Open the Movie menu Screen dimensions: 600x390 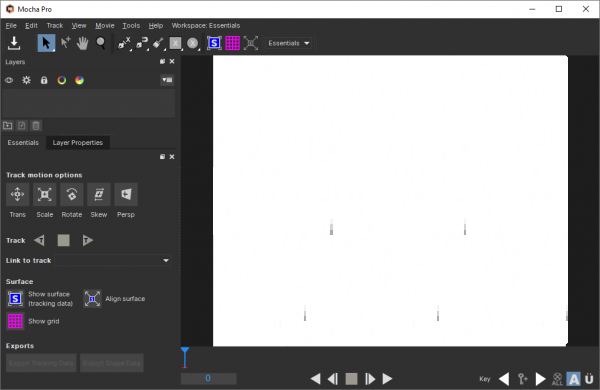(x=105, y=26)
